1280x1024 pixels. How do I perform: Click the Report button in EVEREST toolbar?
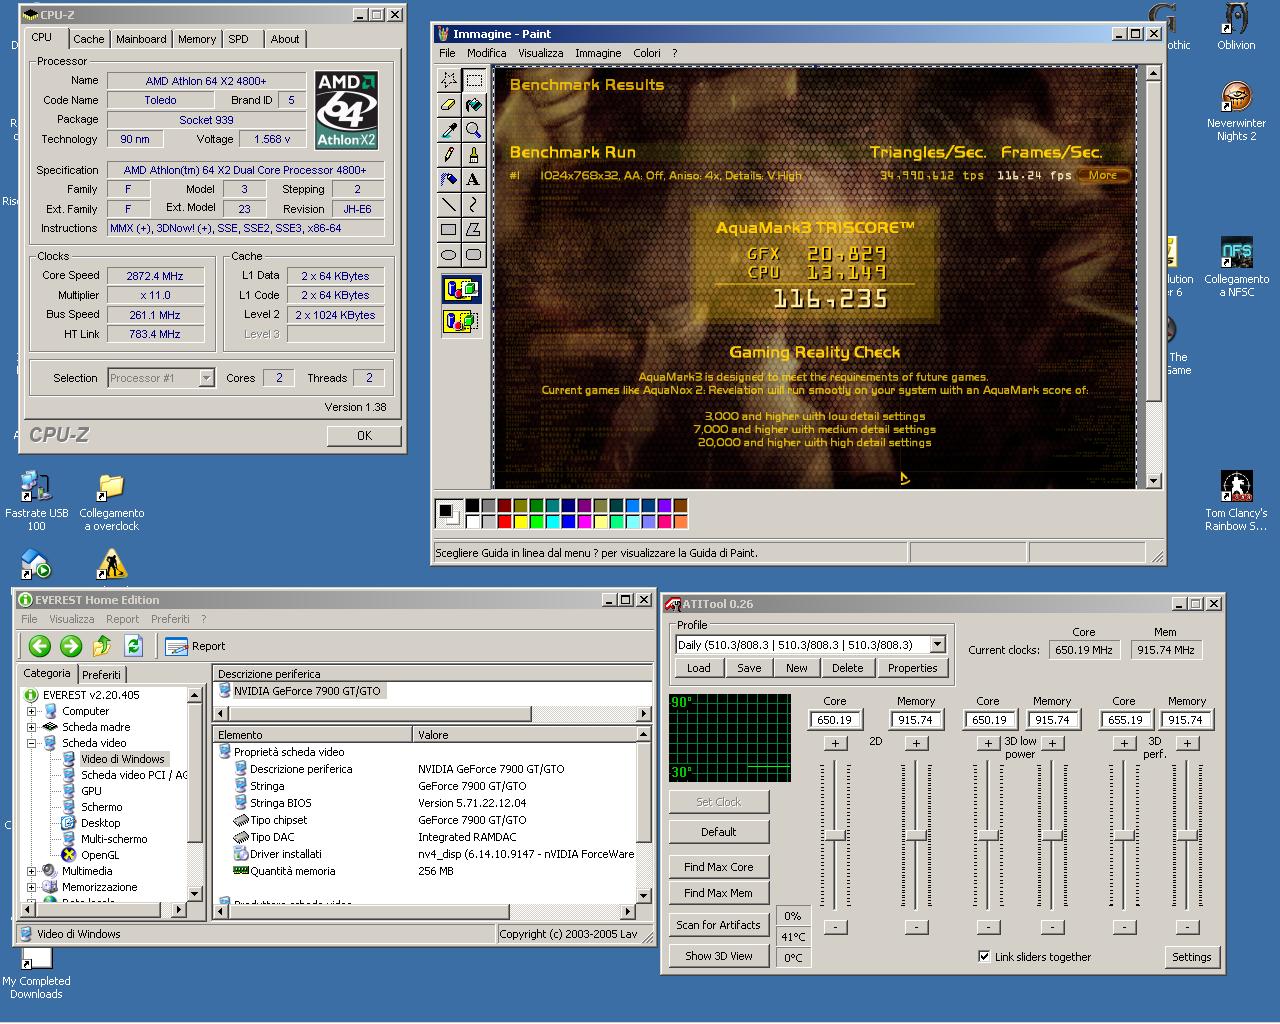tap(195, 646)
